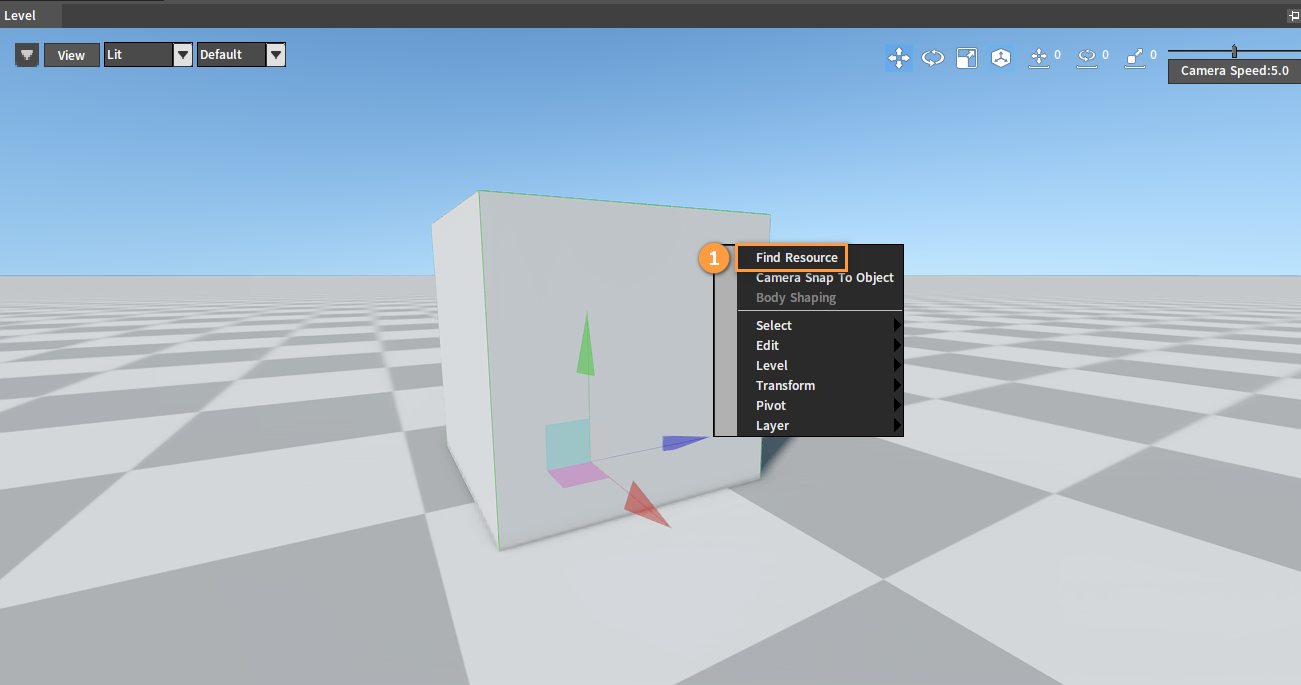This screenshot has height=685, width=1301.
Task: Click the red gizmo axis arrow
Action: coord(645,504)
